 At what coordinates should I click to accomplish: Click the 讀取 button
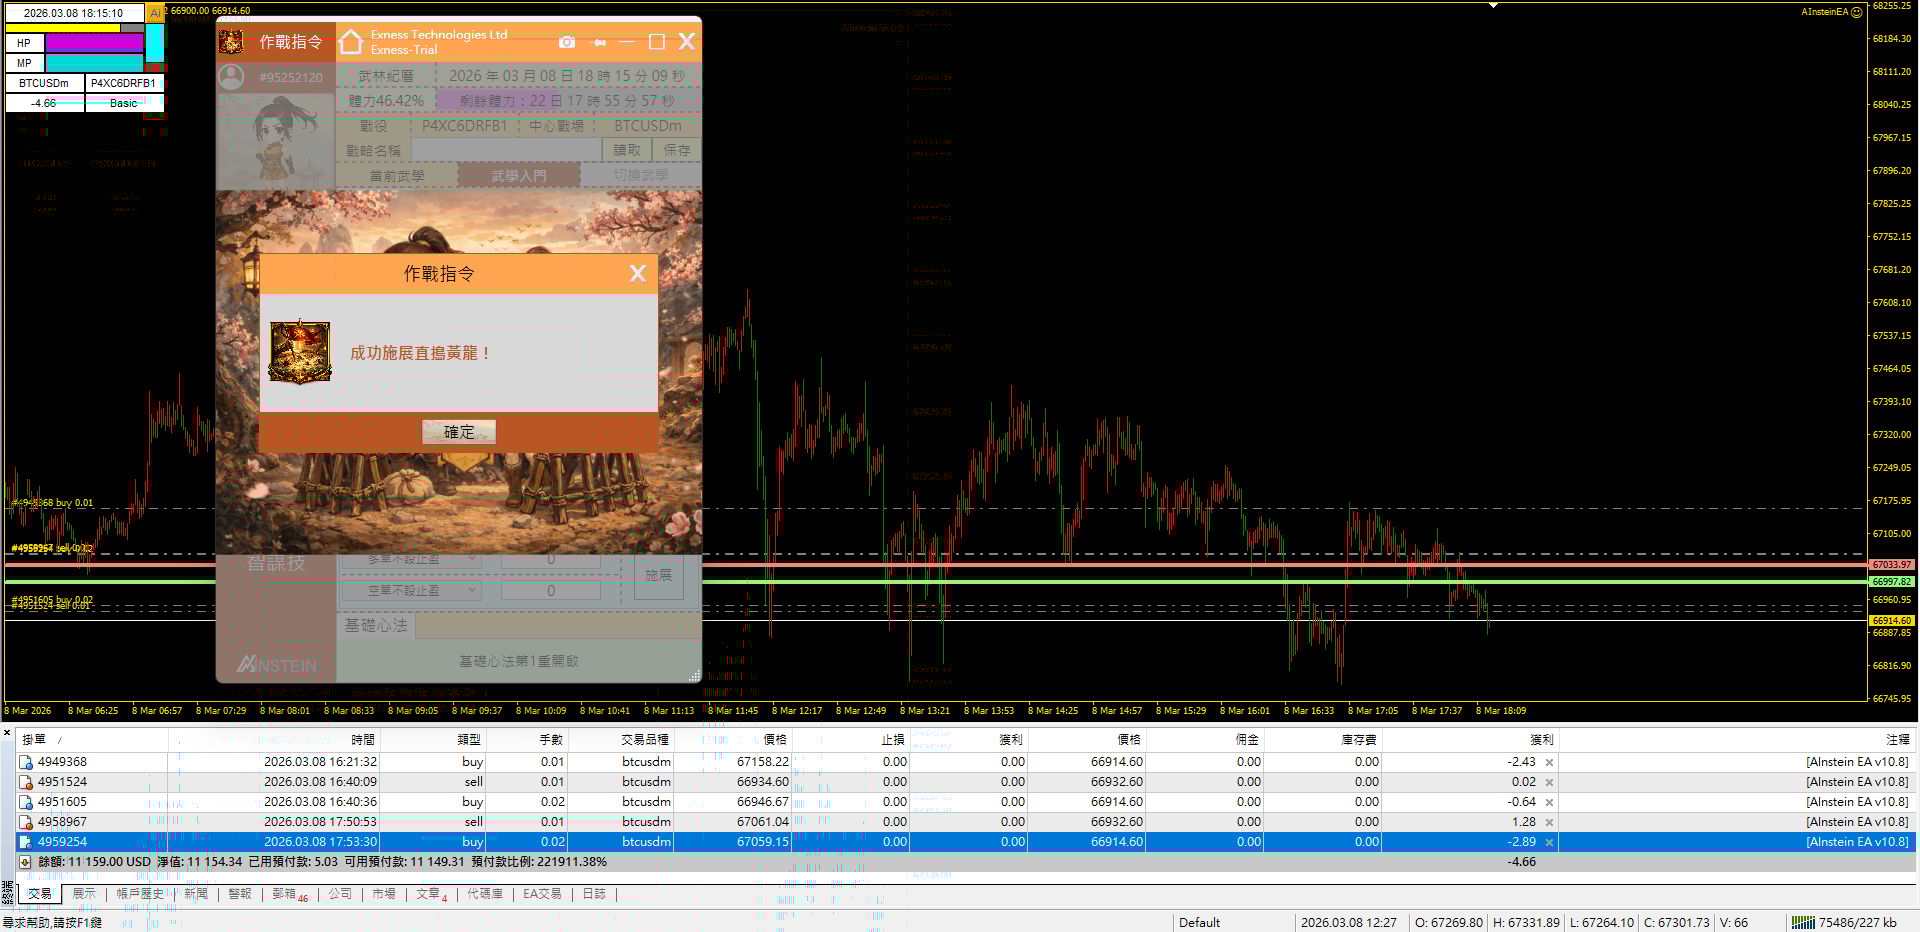click(x=627, y=150)
